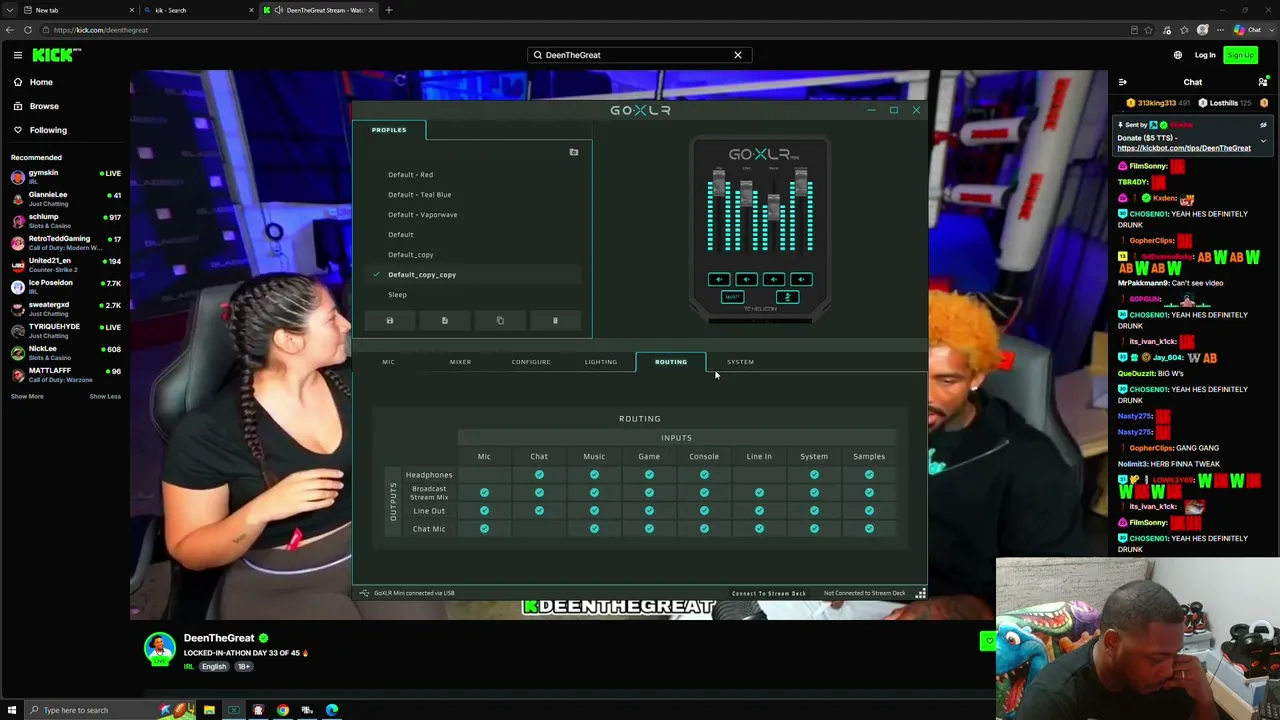
Task: Disable Game routing to Broadcast Stream Mix
Action: (x=649, y=493)
